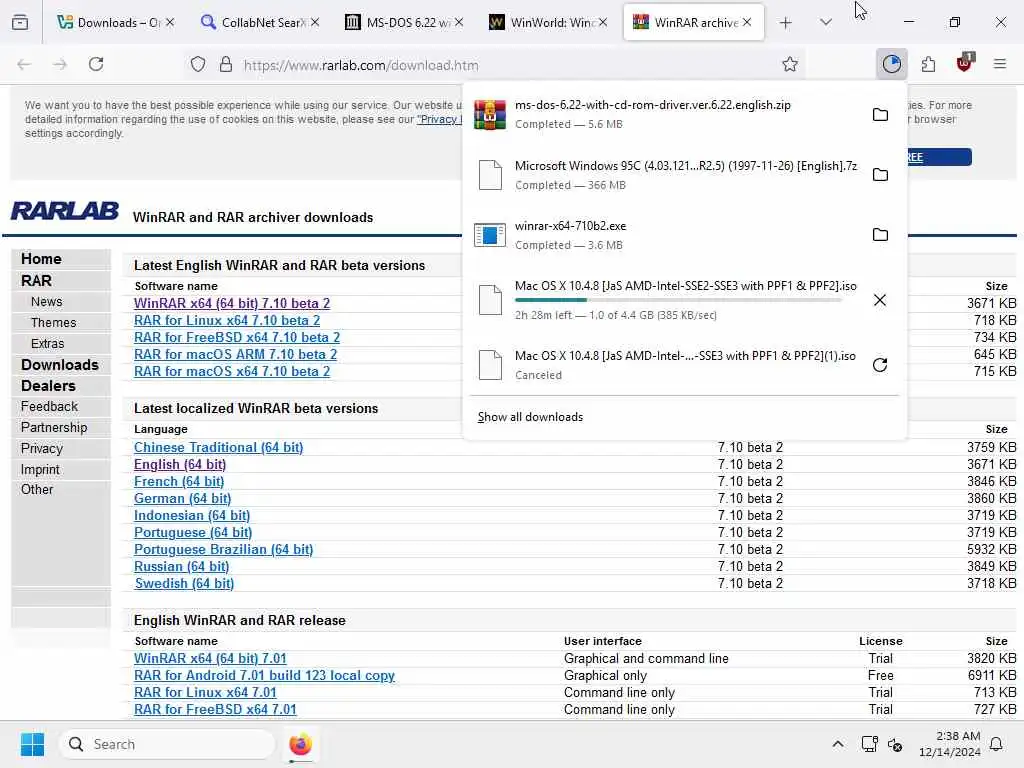
Task: Click Mac OS X iso download progress bar
Action: coord(678,300)
